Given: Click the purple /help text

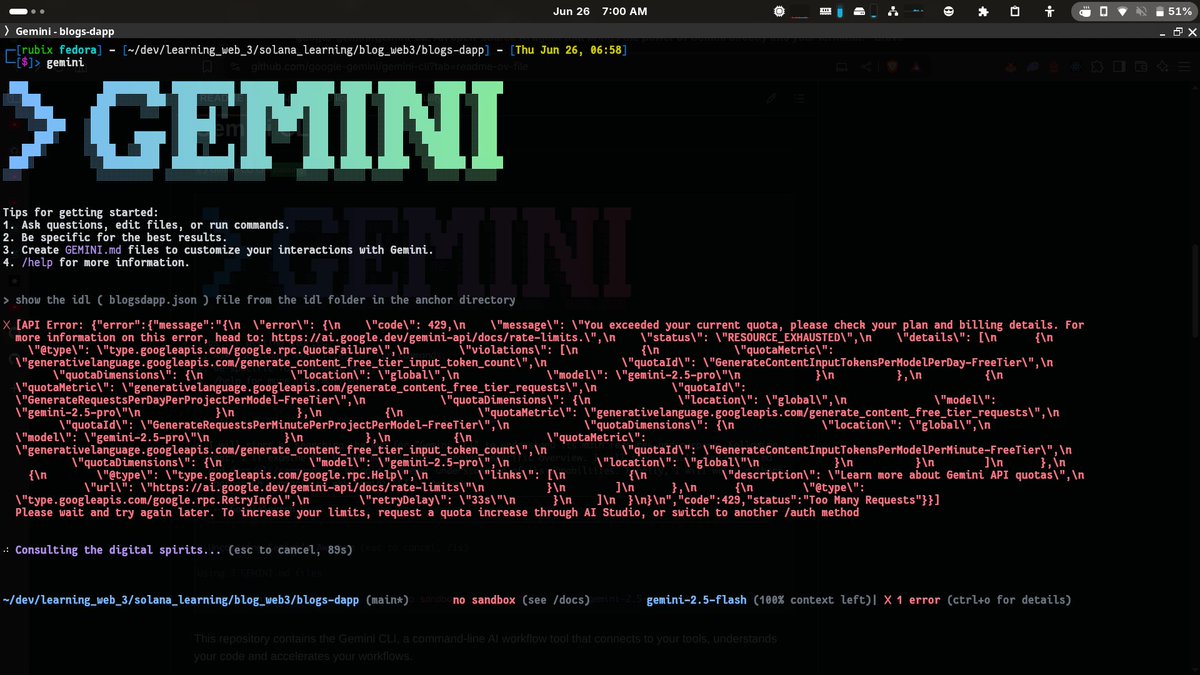Looking at the screenshot, I should pyautogui.click(x=36, y=263).
